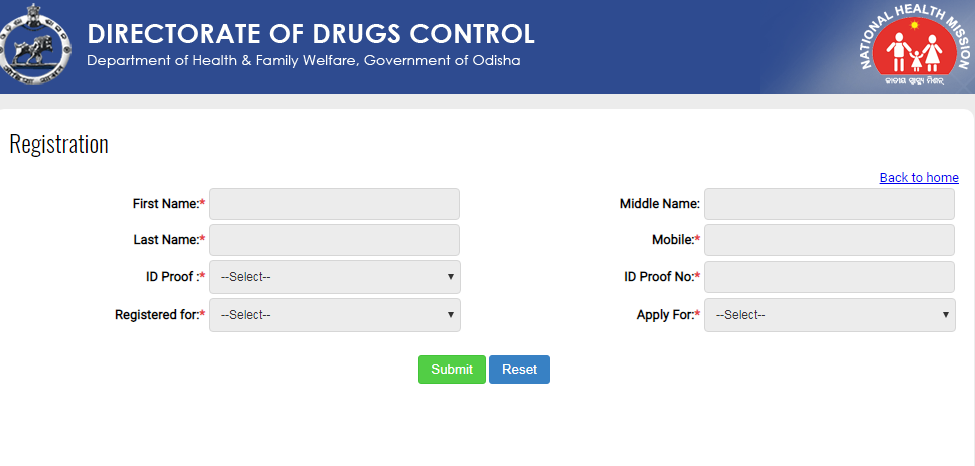Click the Odisha government emblem logo
The image size is (975, 466).
coord(36,47)
